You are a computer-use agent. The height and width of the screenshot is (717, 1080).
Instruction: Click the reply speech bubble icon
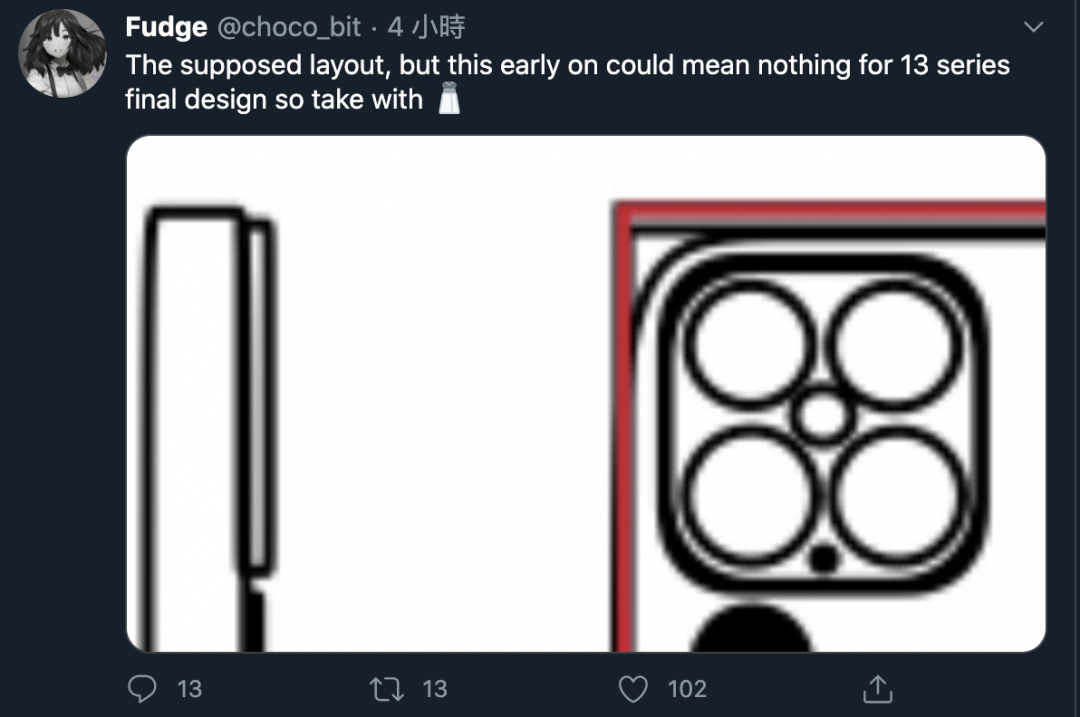144,688
